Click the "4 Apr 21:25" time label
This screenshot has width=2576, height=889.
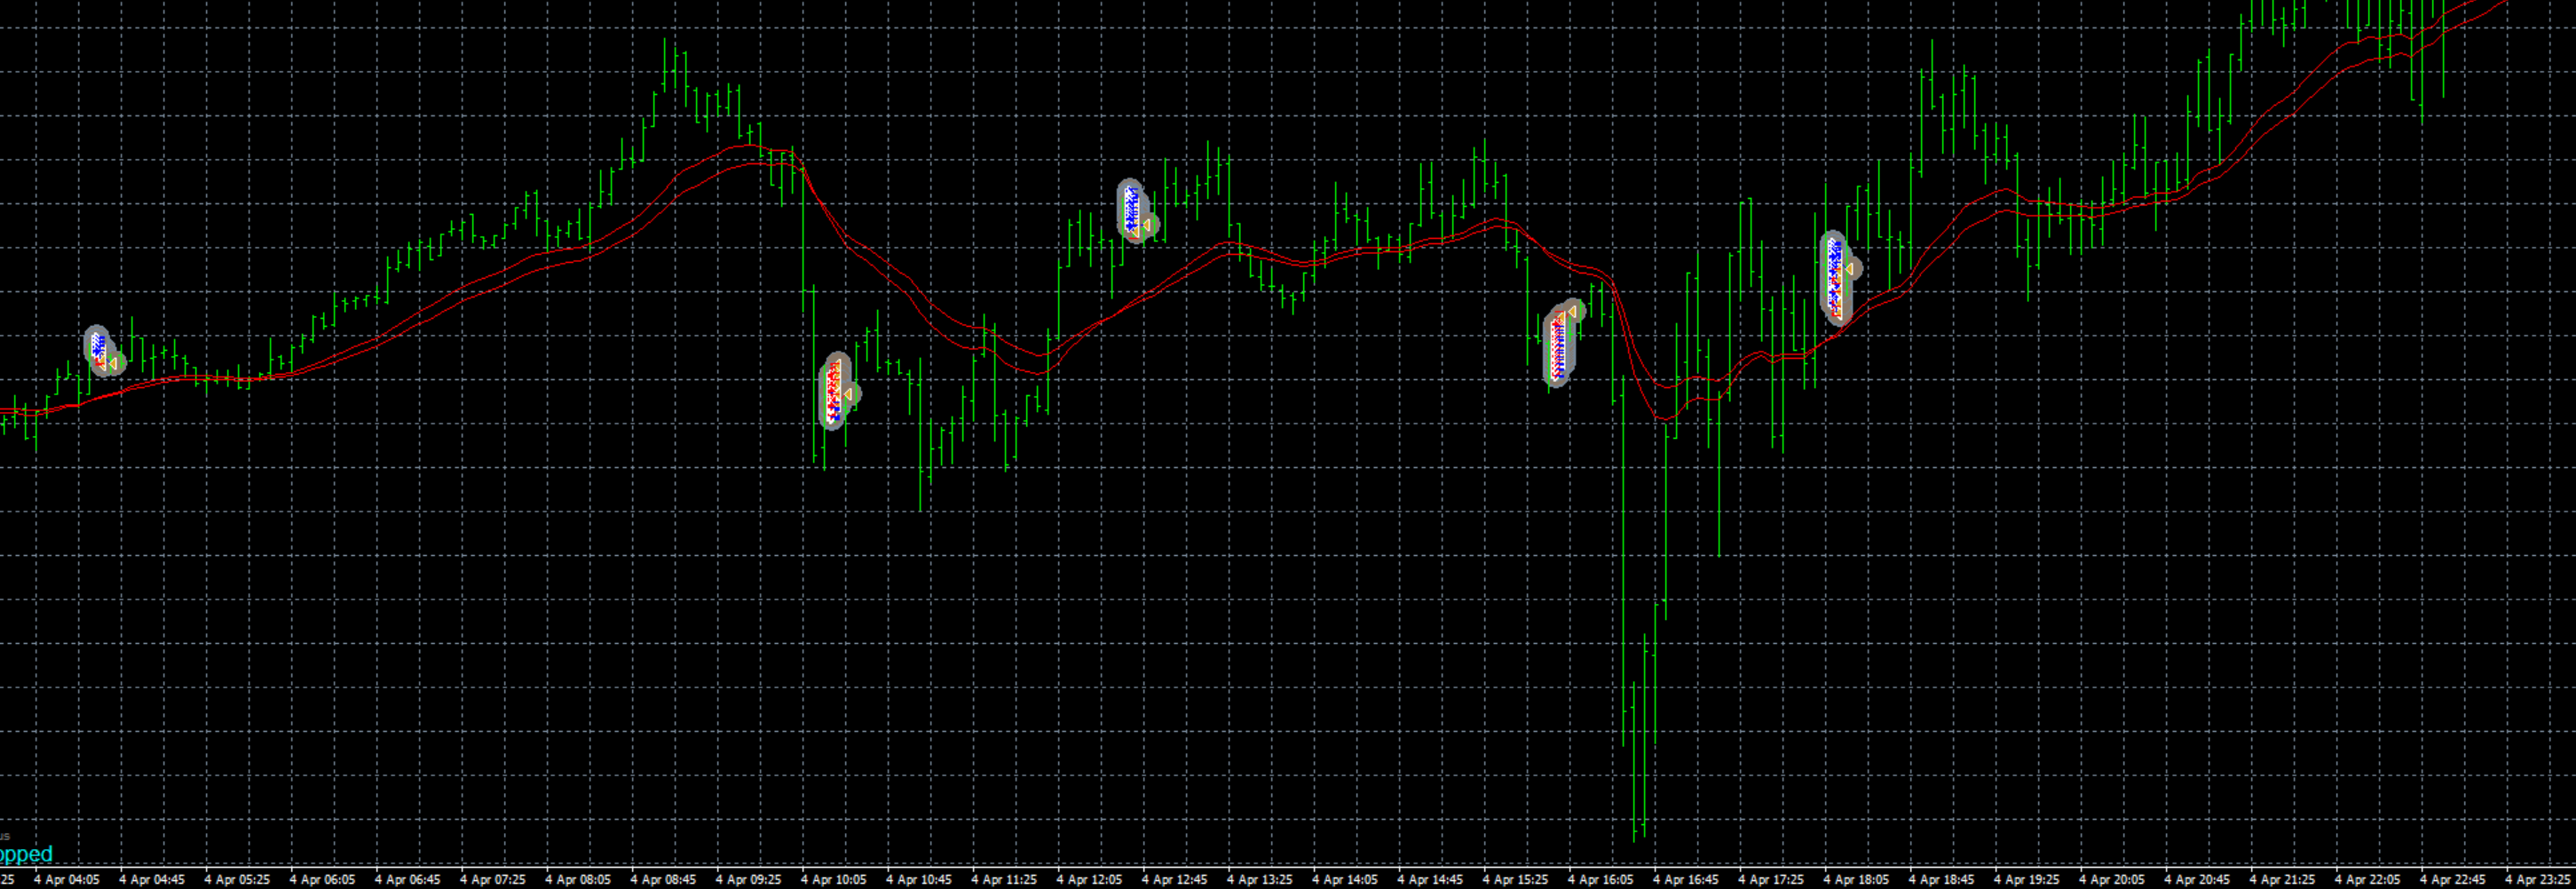(2281, 880)
